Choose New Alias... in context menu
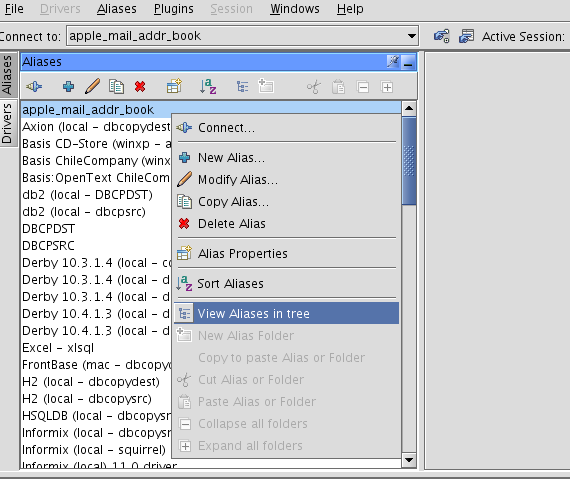The height and width of the screenshot is (483, 570). (x=286, y=158)
